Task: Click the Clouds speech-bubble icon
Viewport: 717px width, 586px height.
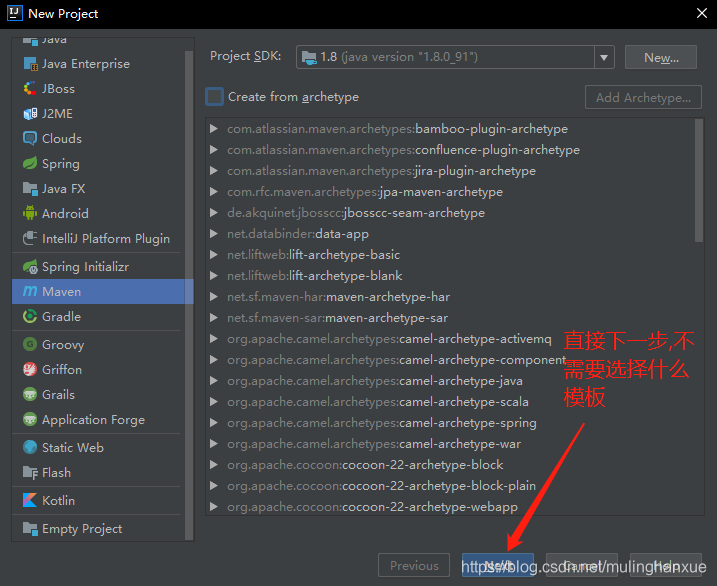Action: pos(30,139)
